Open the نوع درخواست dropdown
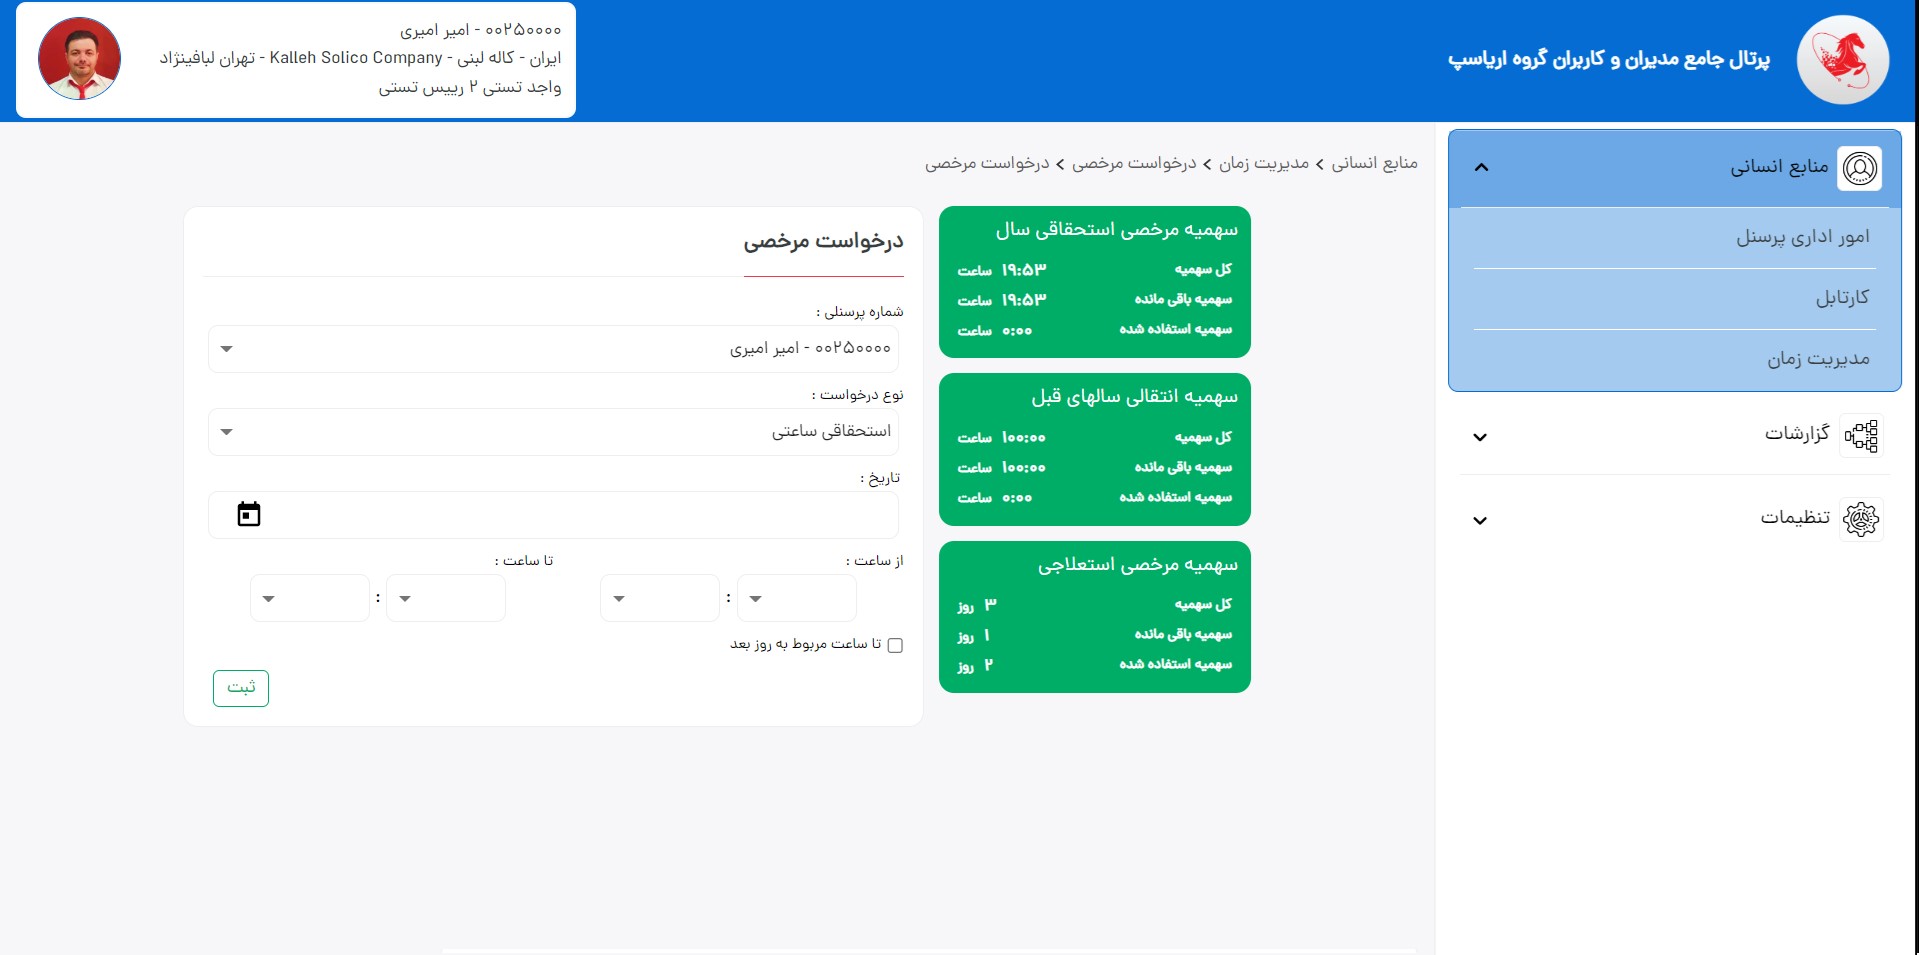Viewport: 1919px width, 955px height. tap(553, 432)
